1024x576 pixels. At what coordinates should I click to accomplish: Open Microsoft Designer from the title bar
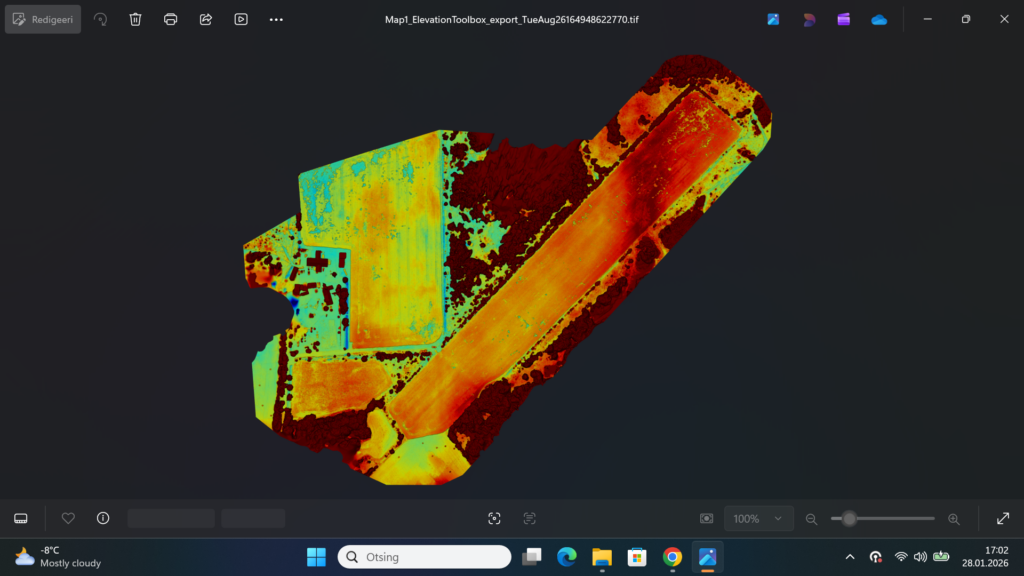(809, 19)
